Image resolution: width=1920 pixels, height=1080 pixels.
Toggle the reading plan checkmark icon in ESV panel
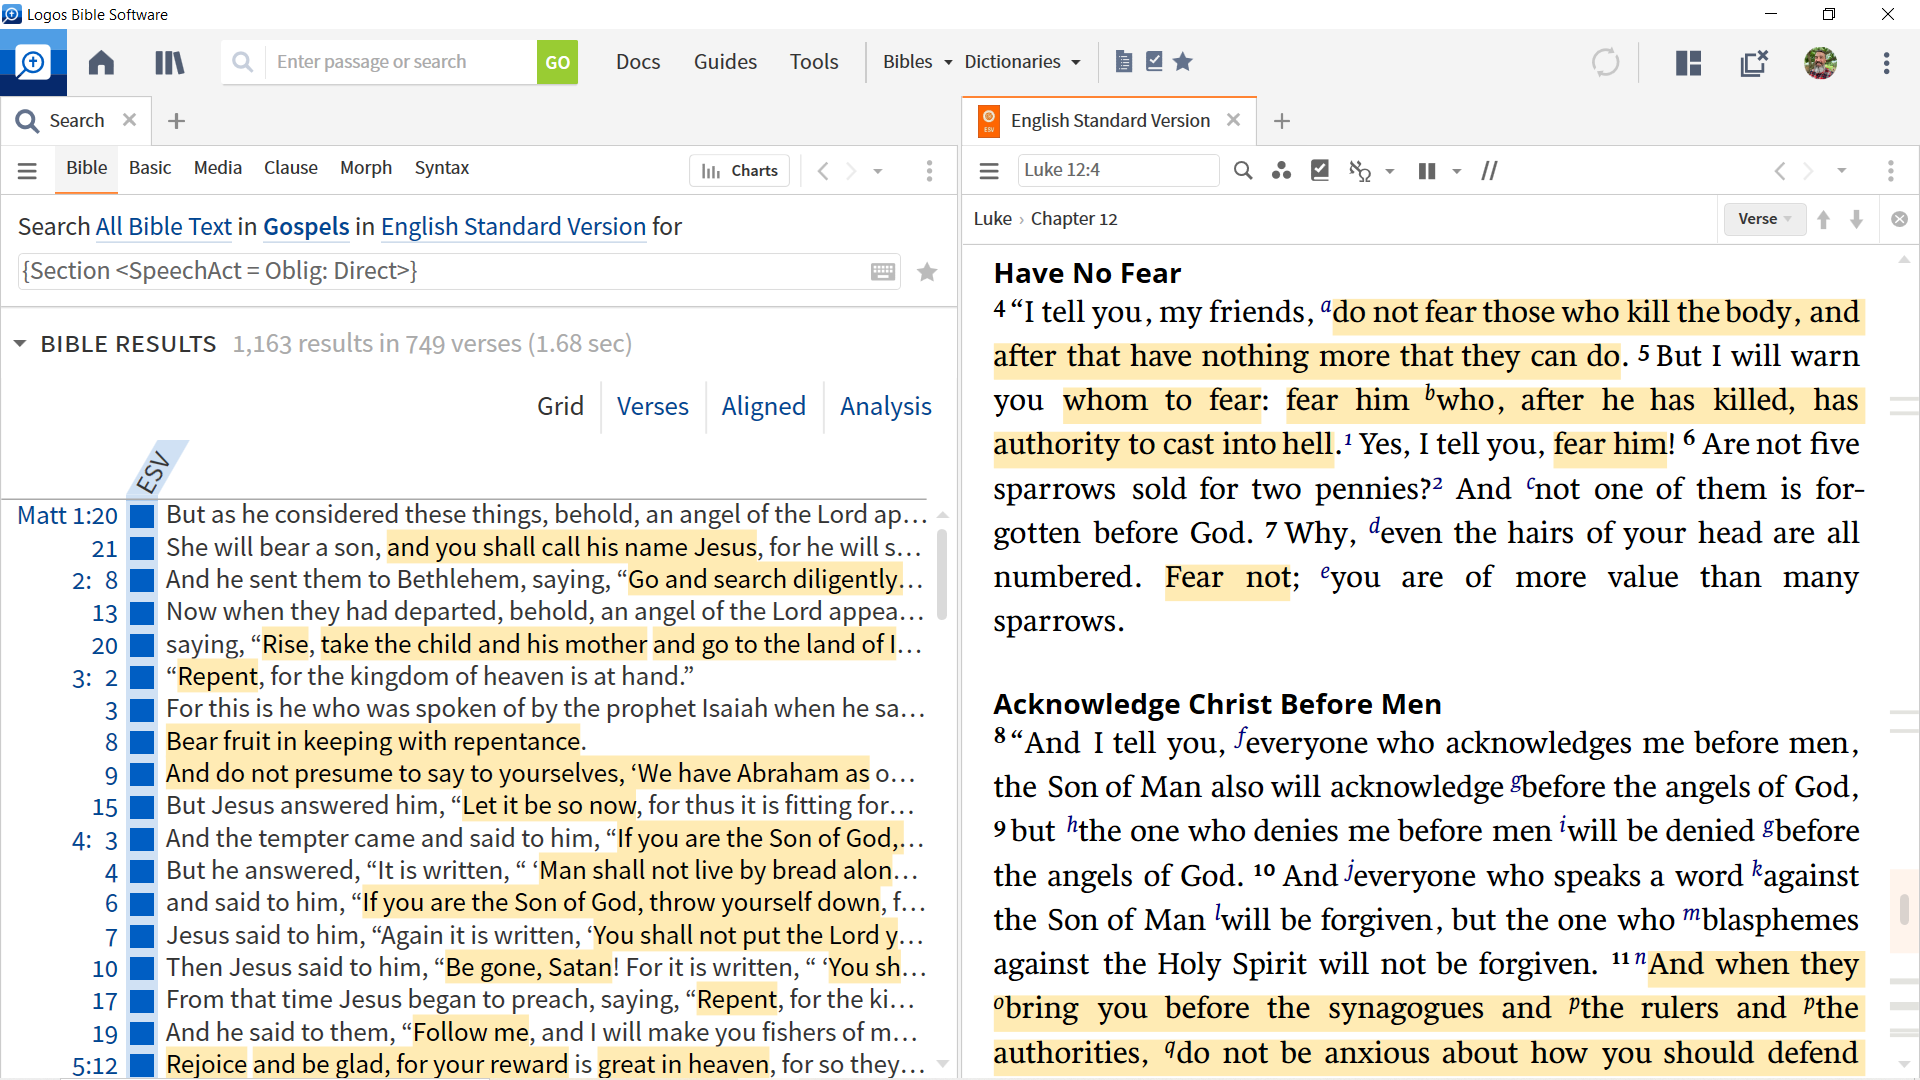(1320, 171)
